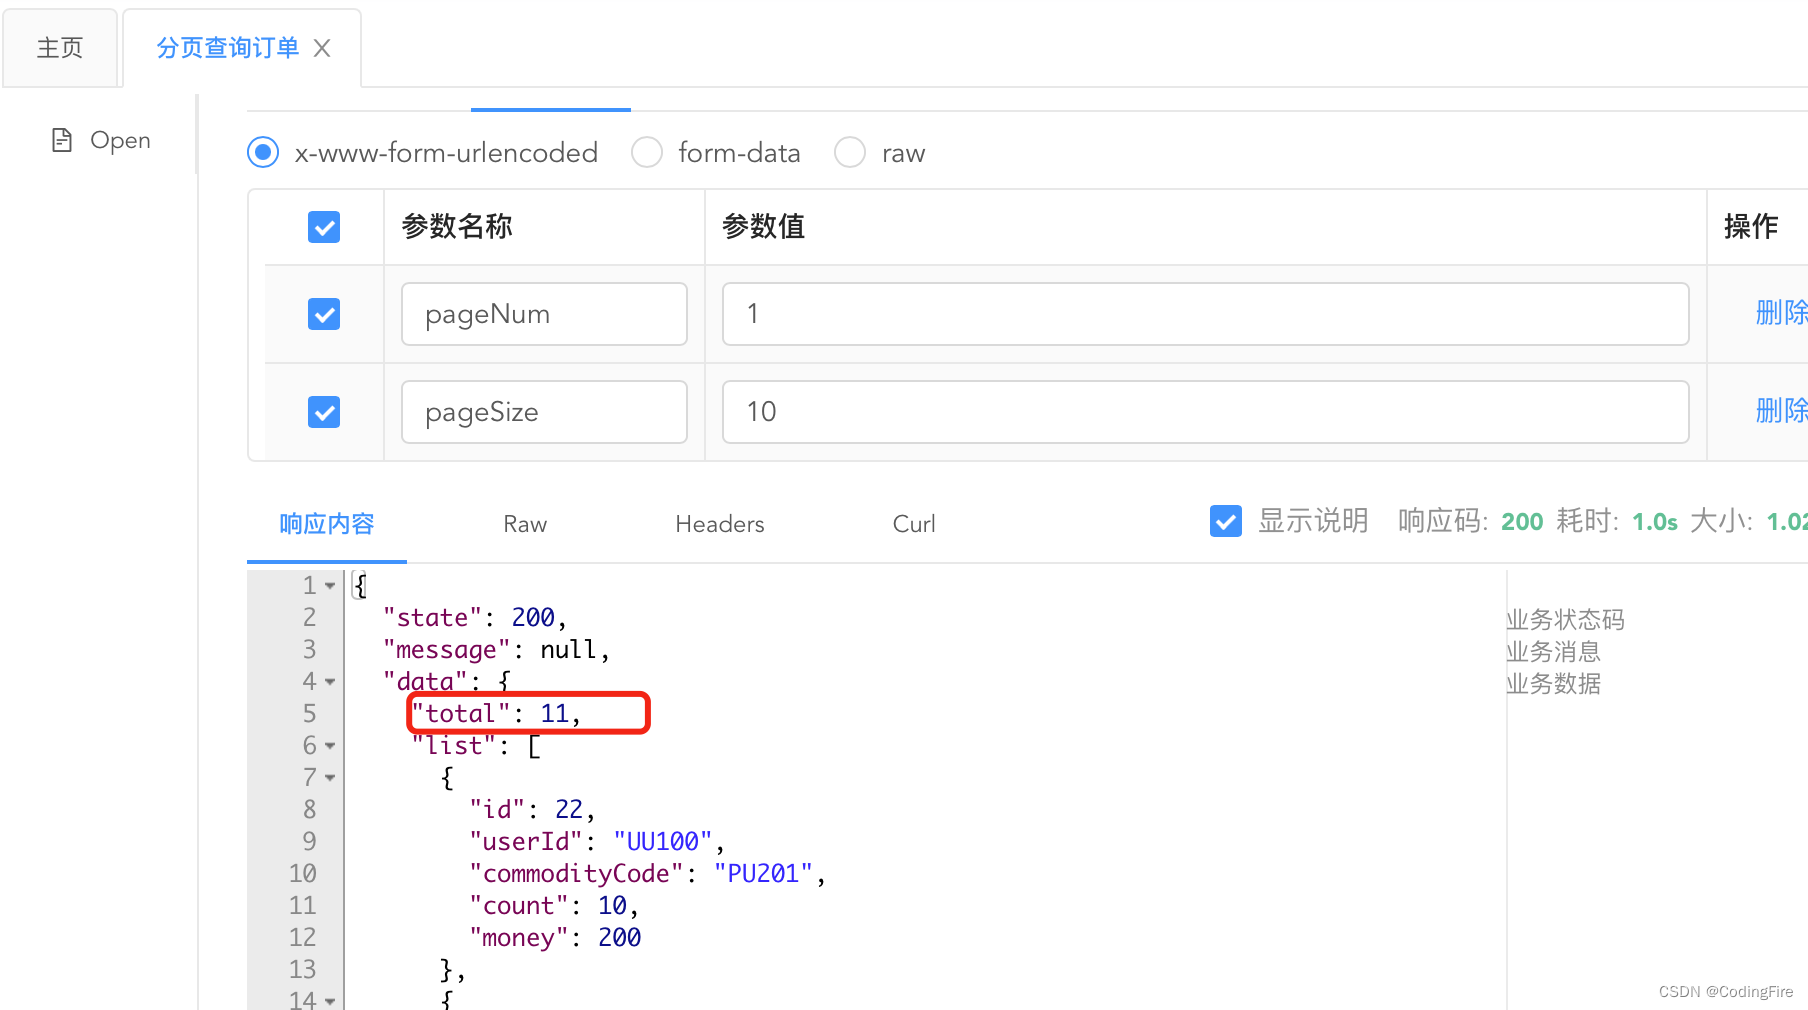
Task: Collapse the list array at line 6
Action: (330, 746)
